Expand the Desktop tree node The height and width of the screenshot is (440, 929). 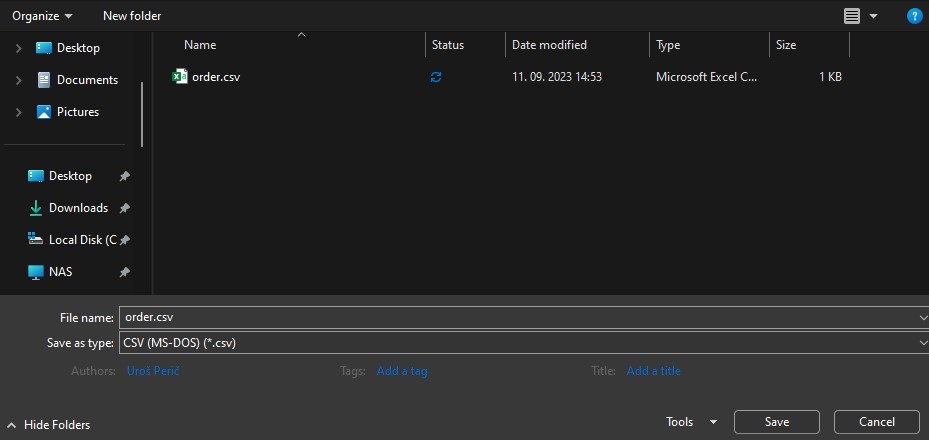[18, 48]
